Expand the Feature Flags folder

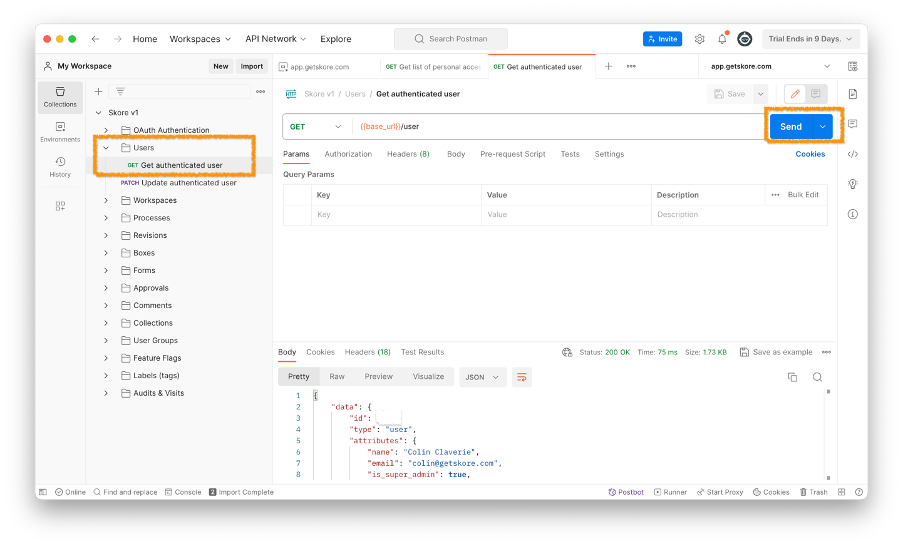click(106, 358)
